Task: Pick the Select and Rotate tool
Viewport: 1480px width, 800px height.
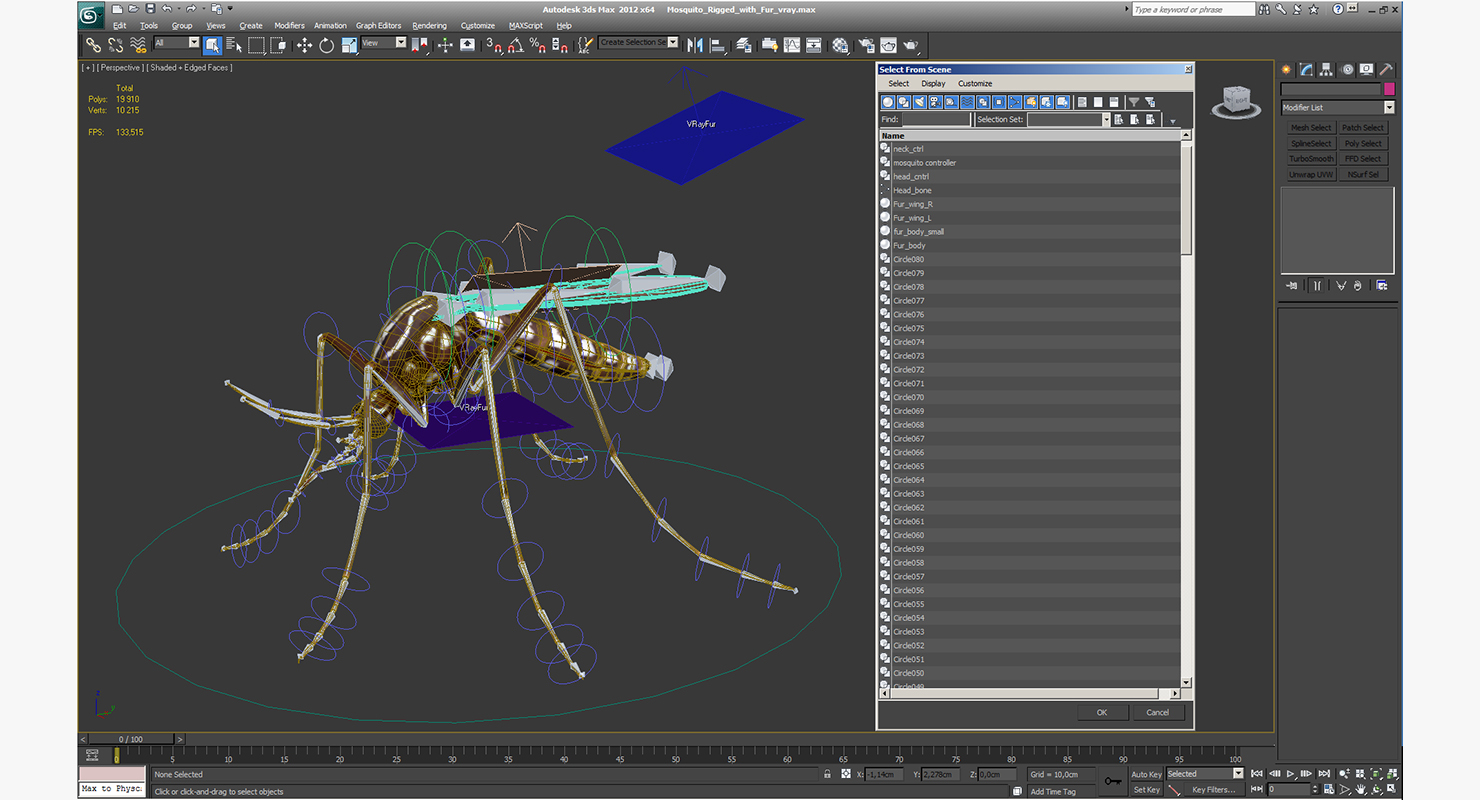Action: click(x=326, y=45)
